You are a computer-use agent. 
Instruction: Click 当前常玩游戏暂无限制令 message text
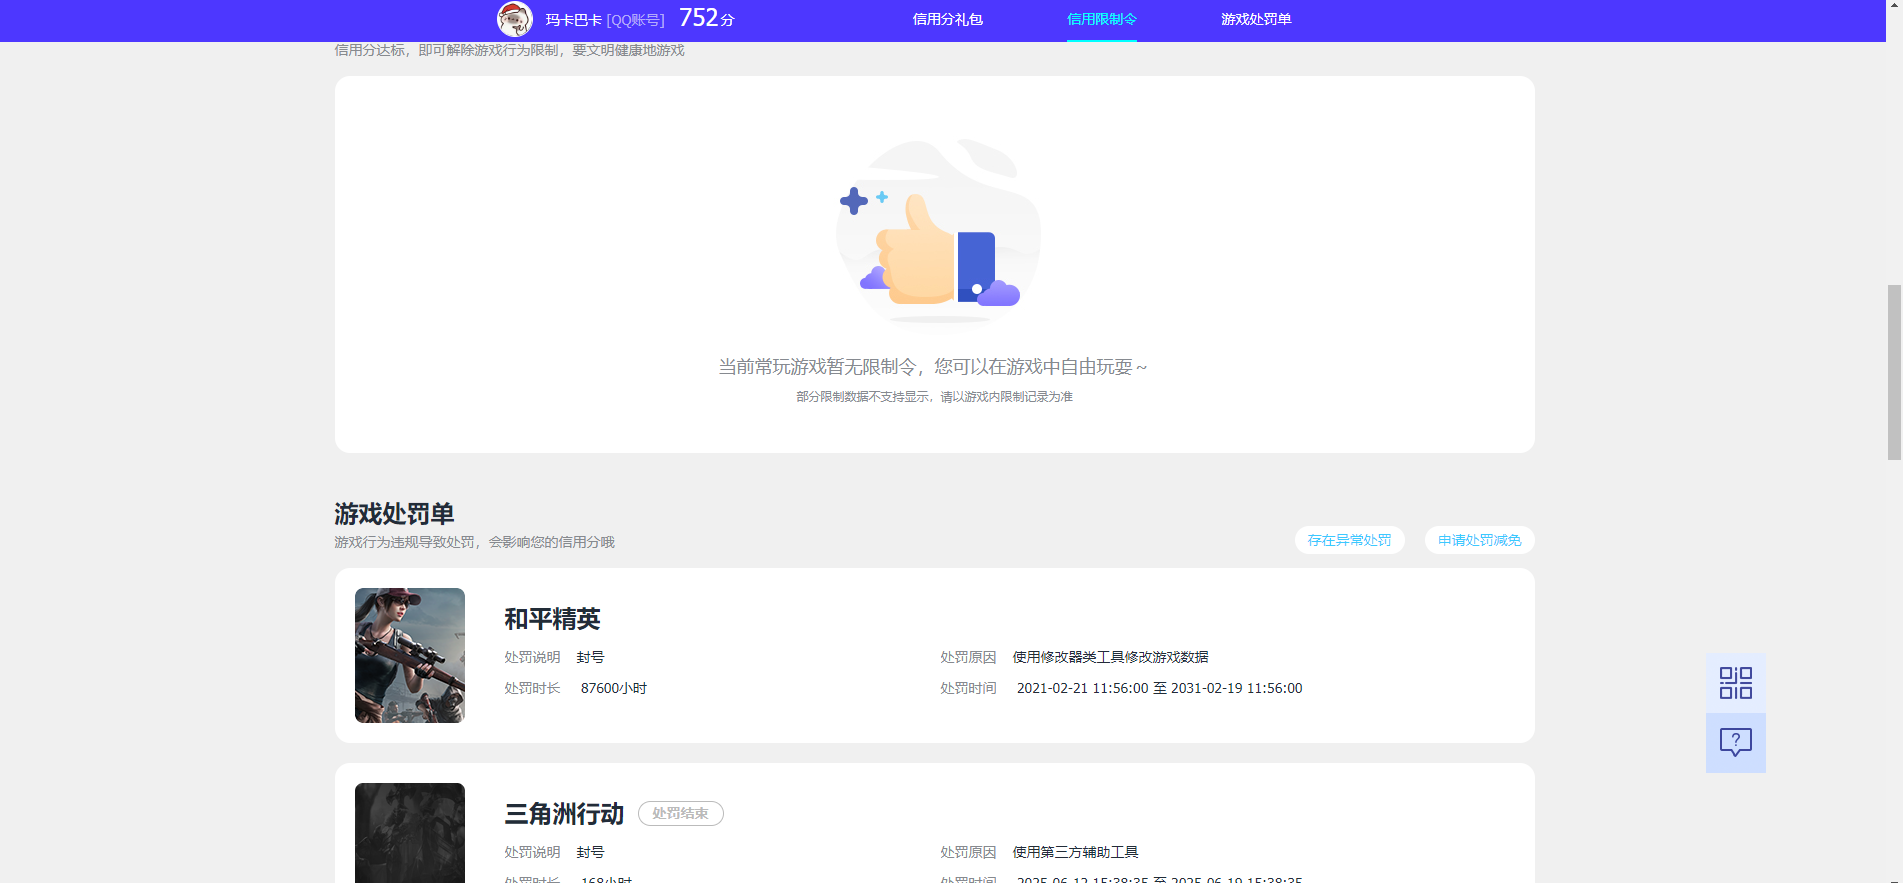pos(932,367)
